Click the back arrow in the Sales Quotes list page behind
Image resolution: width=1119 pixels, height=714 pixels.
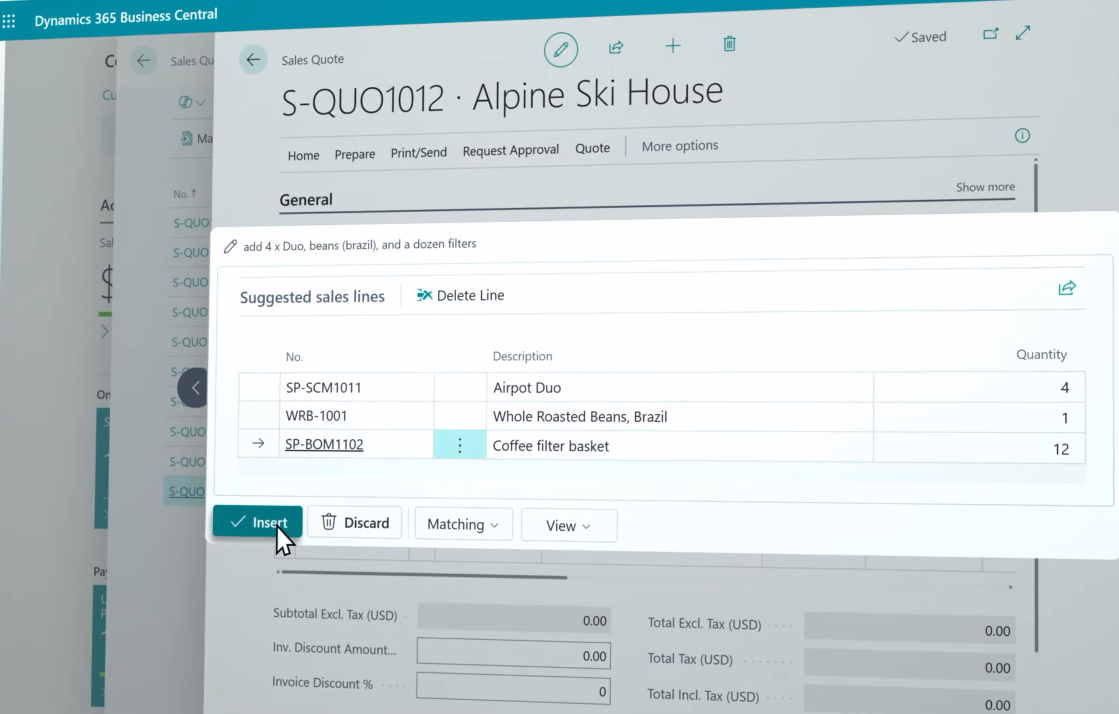[143, 61]
